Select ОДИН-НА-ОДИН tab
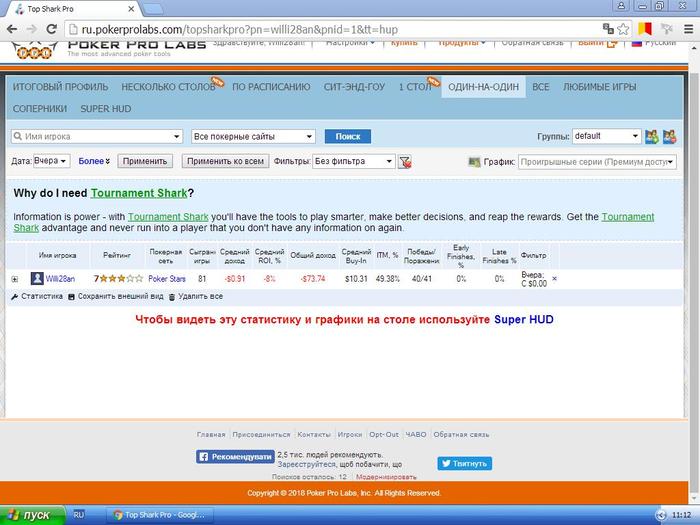 483,87
